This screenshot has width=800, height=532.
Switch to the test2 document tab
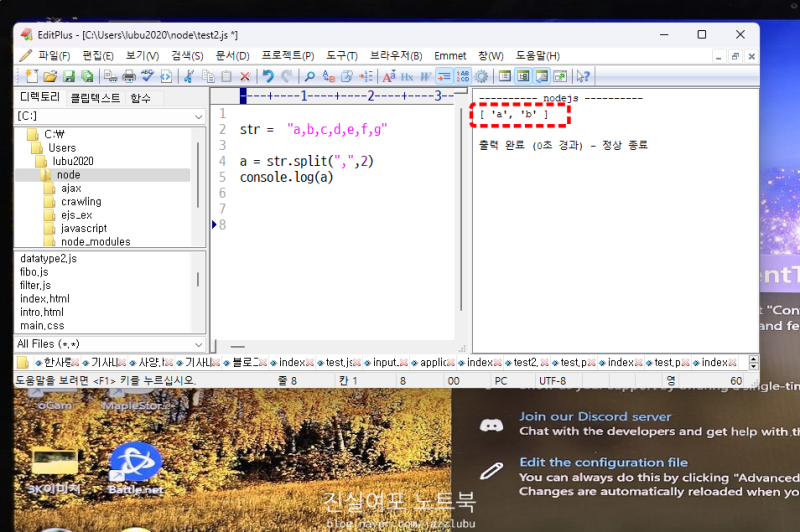click(x=525, y=363)
